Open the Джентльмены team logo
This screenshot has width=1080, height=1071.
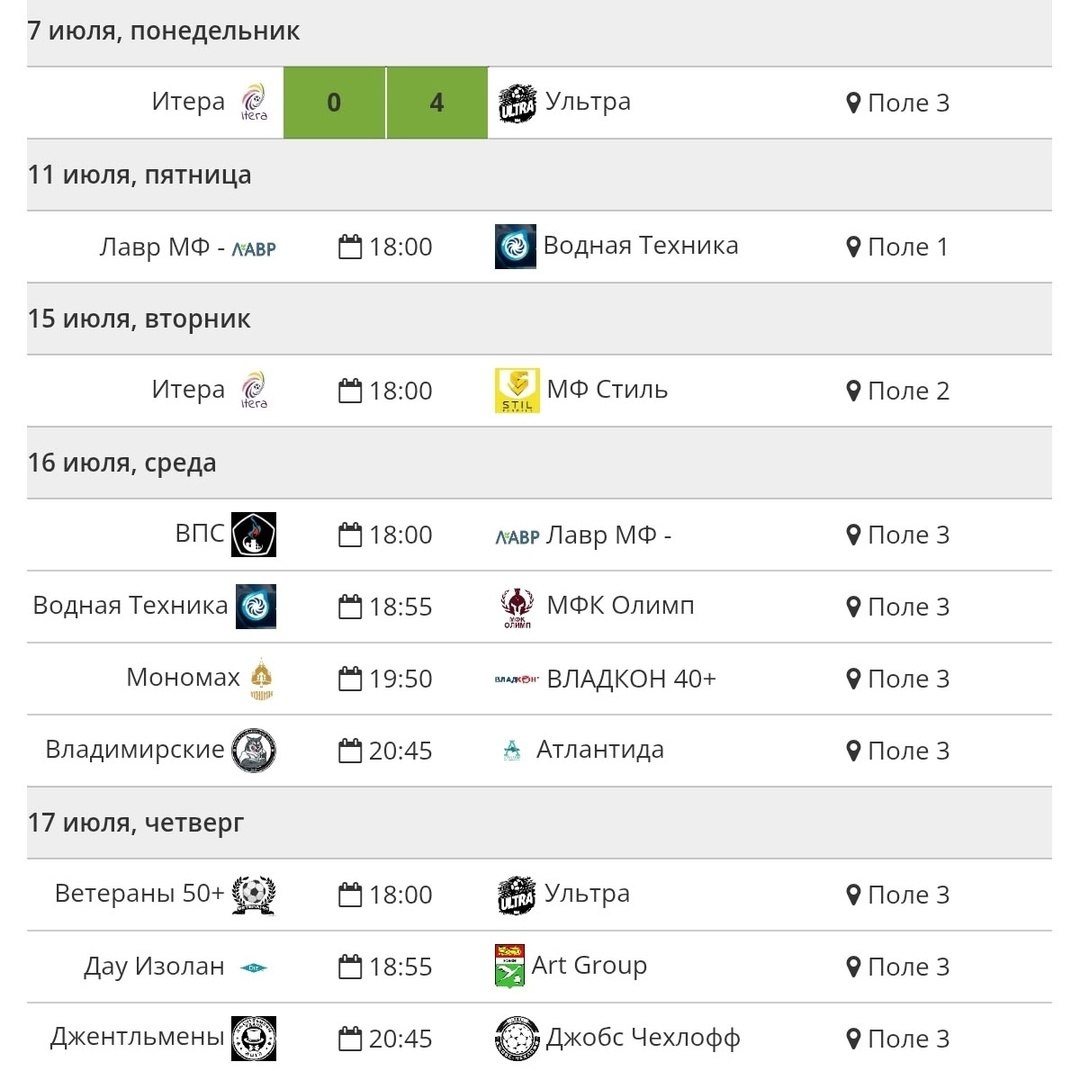coord(253,1038)
